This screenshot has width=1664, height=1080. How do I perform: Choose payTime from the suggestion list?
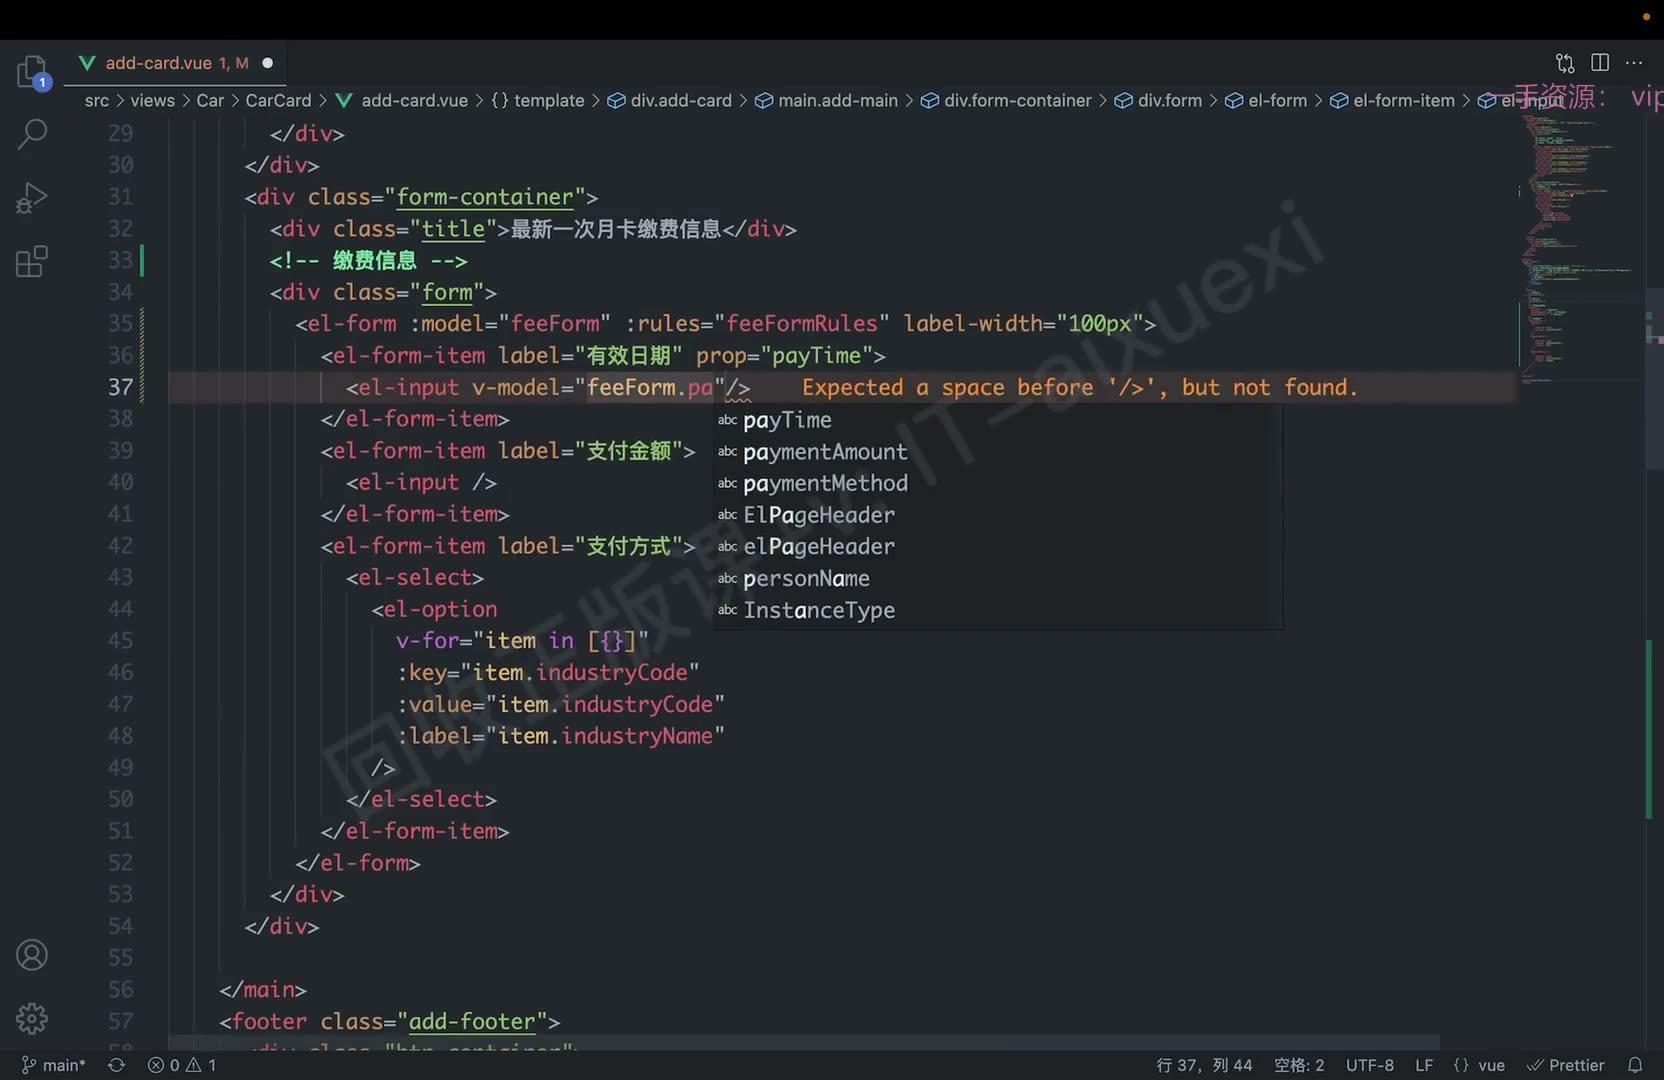(x=997, y=420)
